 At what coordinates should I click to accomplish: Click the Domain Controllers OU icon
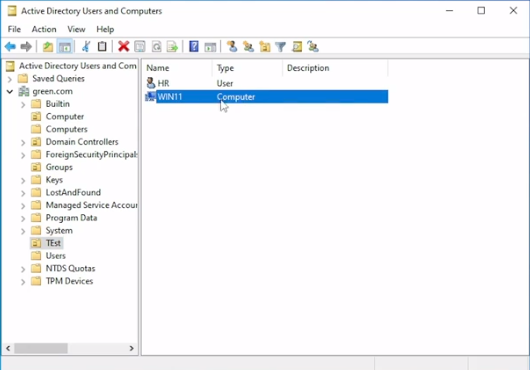coord(36,142)
